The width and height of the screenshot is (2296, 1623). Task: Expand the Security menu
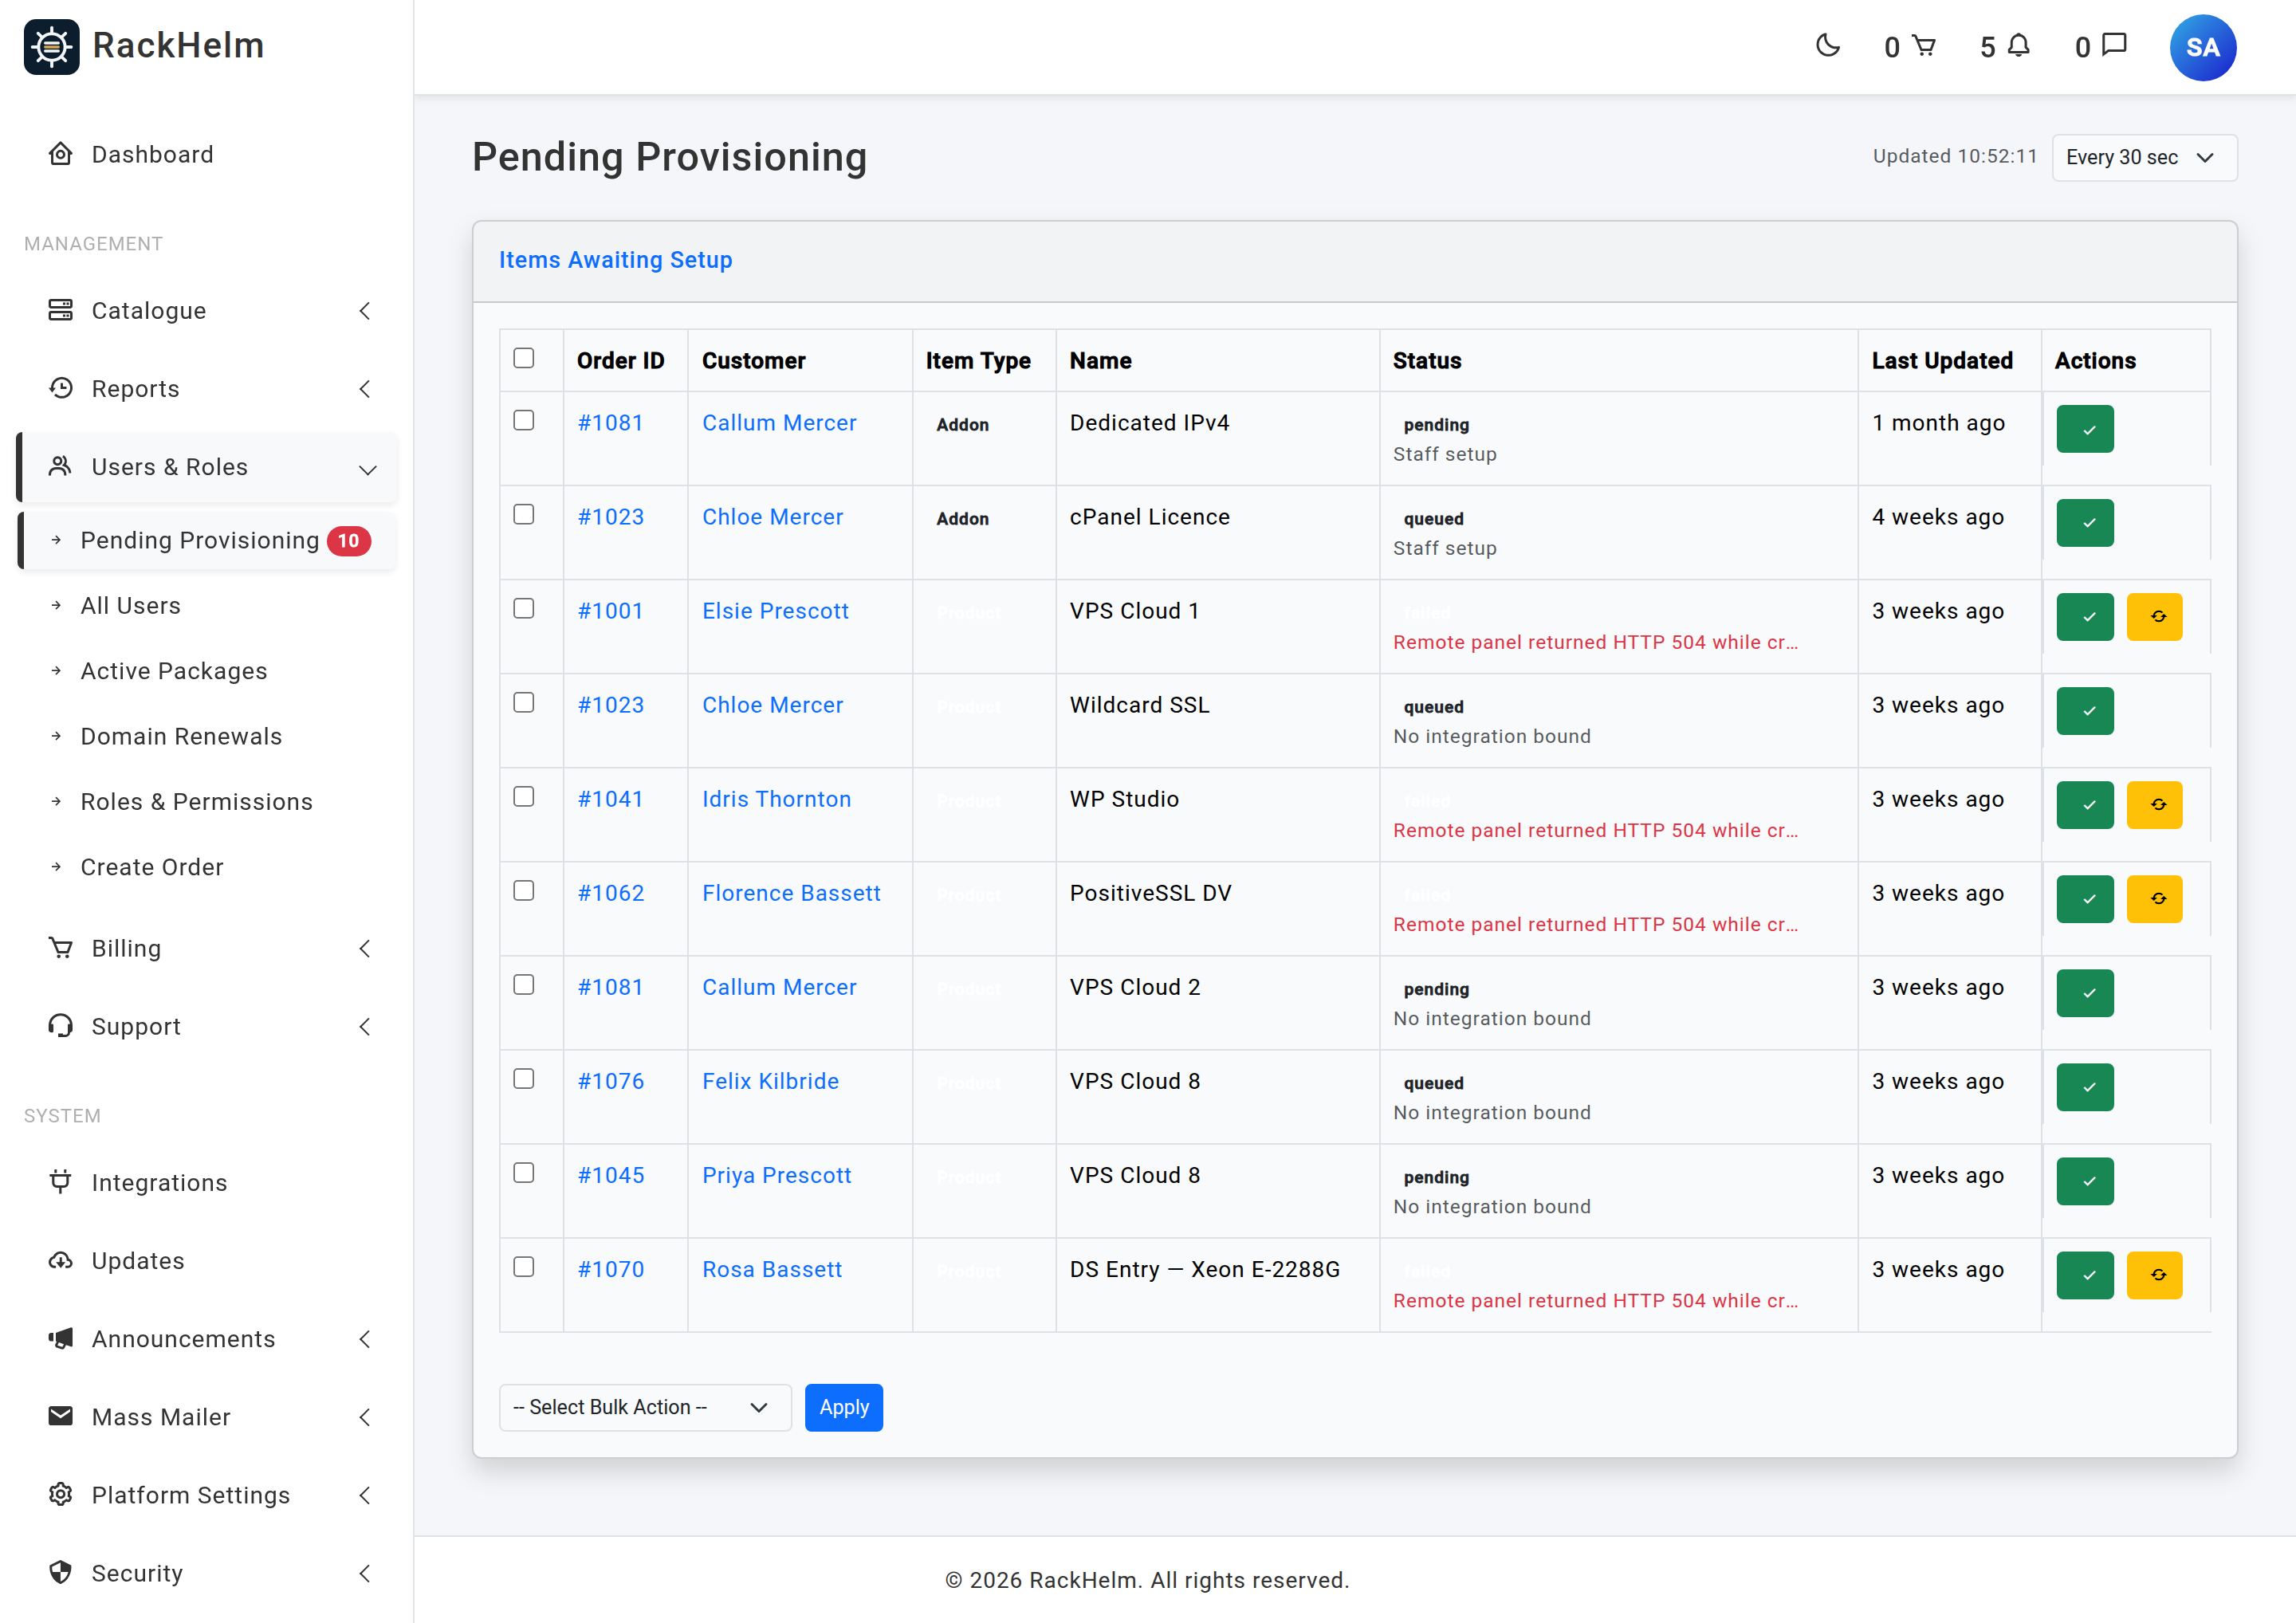207,1573
